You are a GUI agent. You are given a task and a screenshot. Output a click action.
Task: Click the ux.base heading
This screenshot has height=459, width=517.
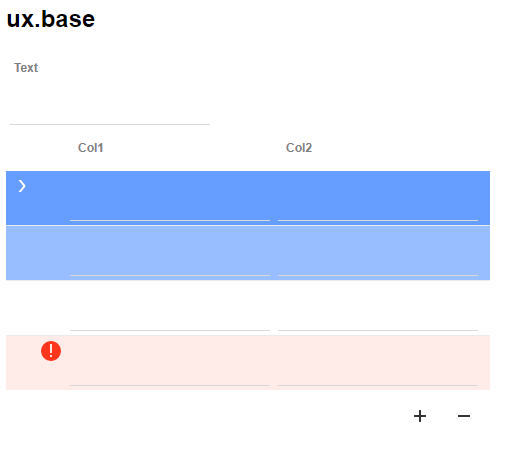point(51,19)
